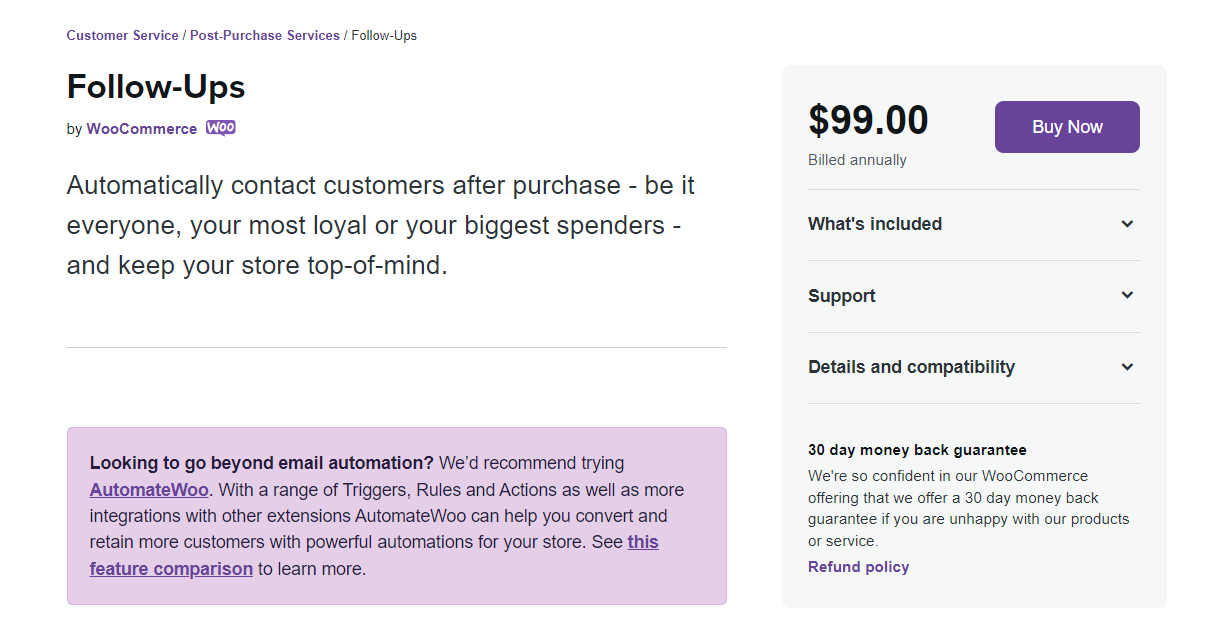1215x631 pixels.
Task: Click the purple Woo logo badge
Action: 221,128
